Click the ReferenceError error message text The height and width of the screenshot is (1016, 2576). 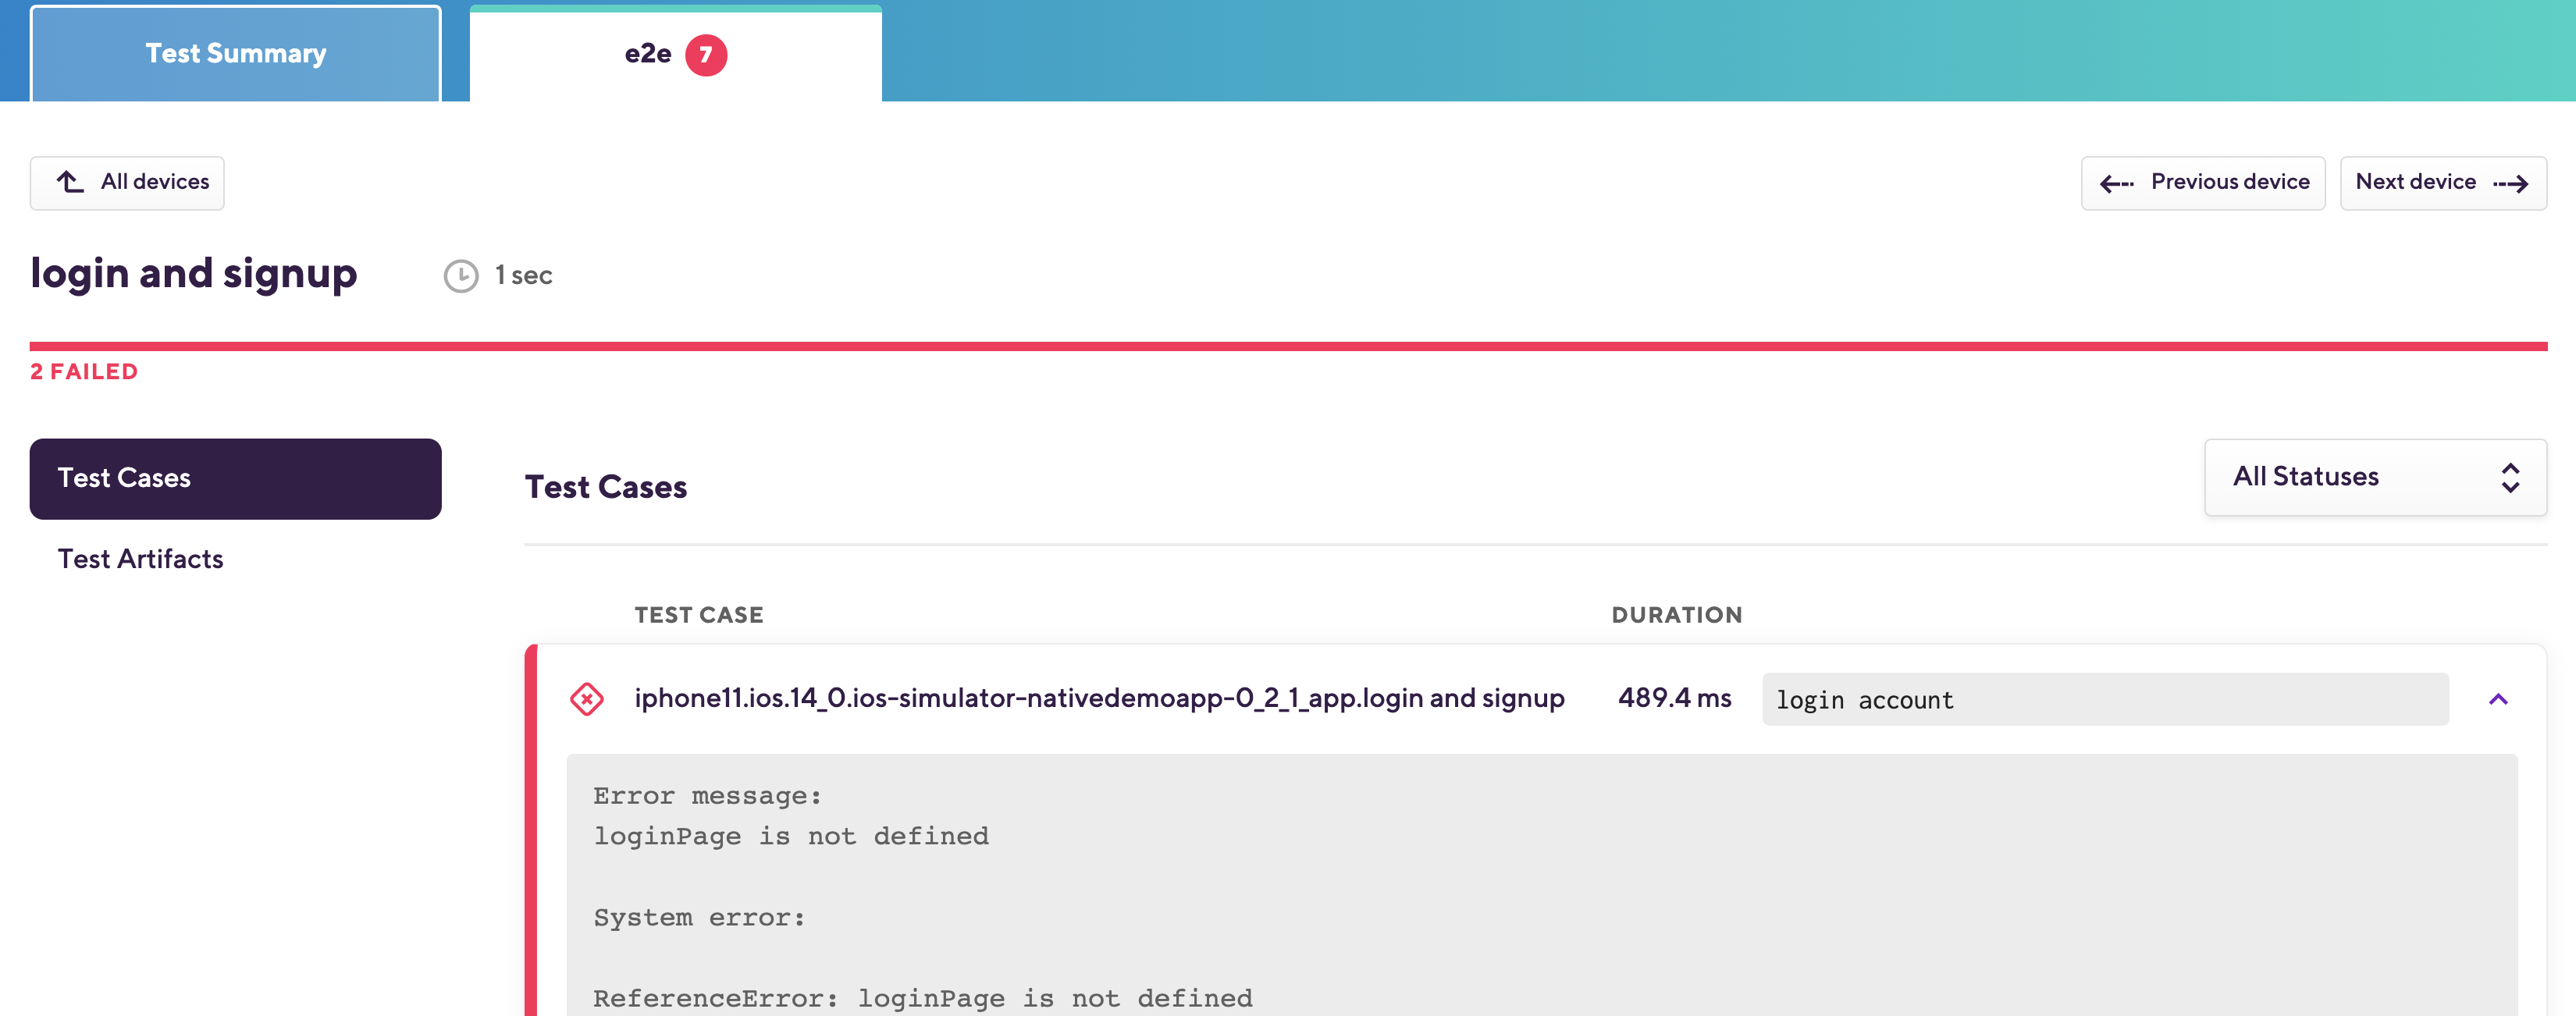[922, 998]
